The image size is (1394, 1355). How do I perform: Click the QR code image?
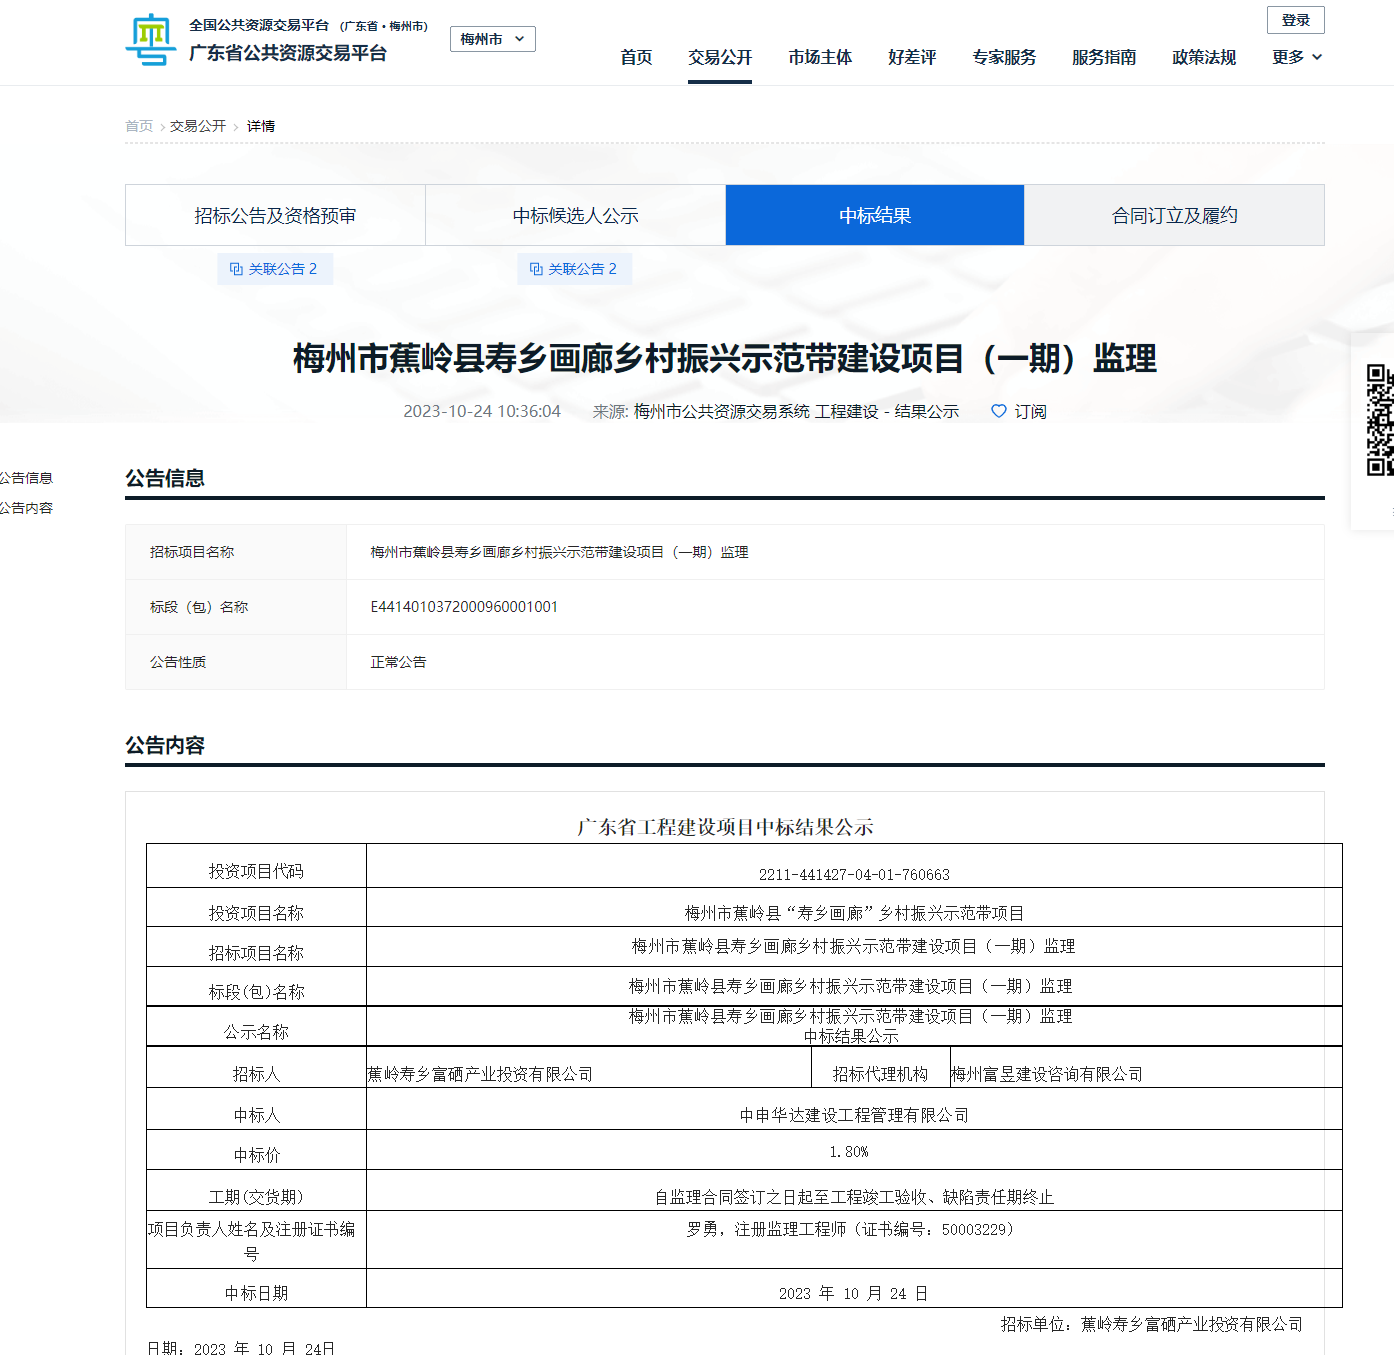1380,420
